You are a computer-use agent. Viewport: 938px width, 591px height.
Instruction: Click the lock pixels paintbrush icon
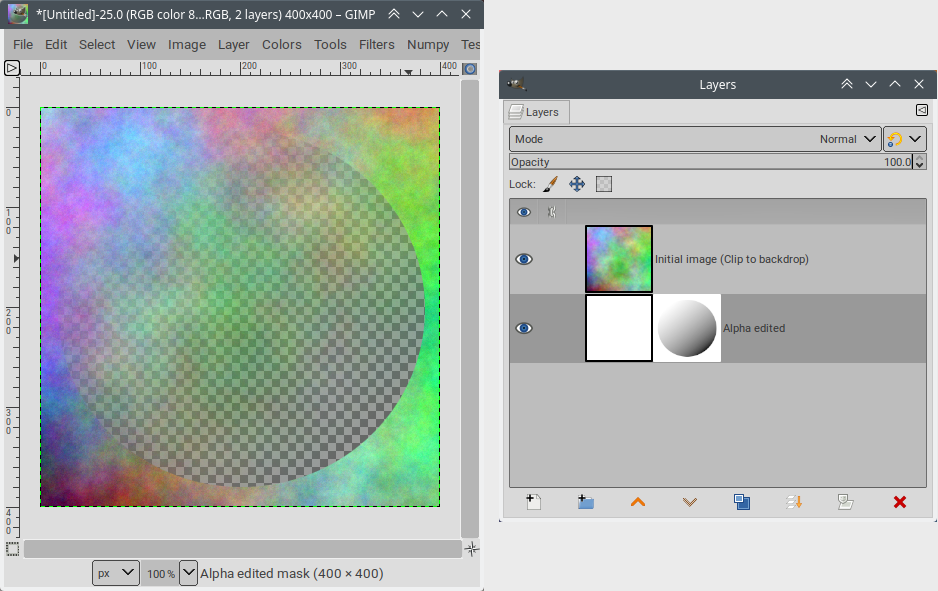(550, 184)
